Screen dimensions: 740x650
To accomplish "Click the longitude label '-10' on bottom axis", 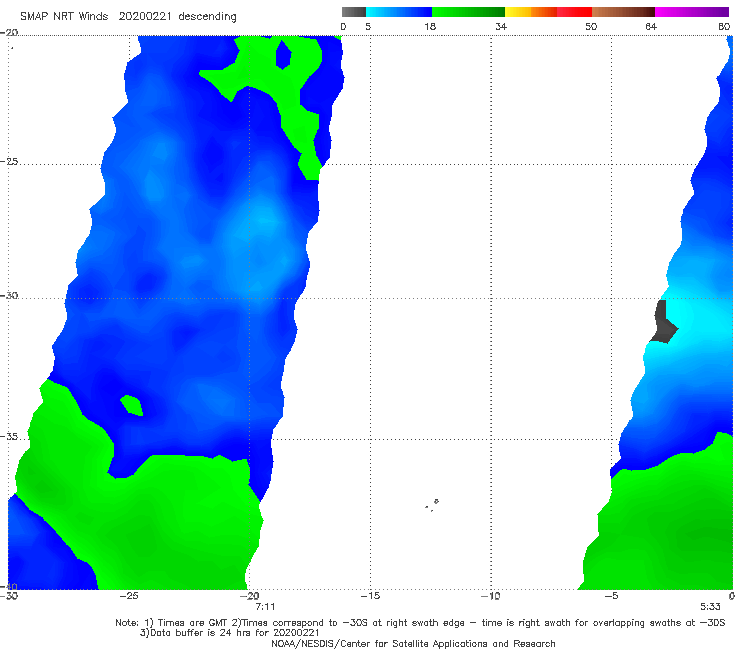I will click(491, 596).
